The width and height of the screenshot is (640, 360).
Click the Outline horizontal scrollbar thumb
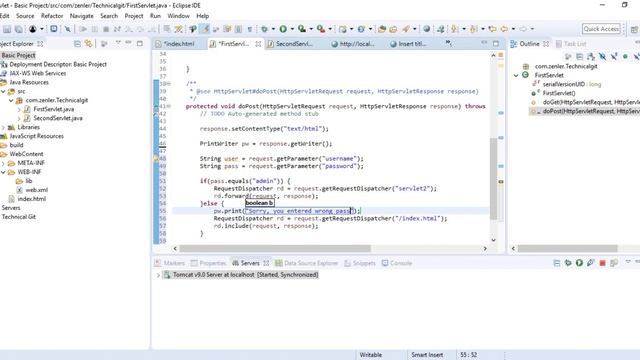point(567,248)
